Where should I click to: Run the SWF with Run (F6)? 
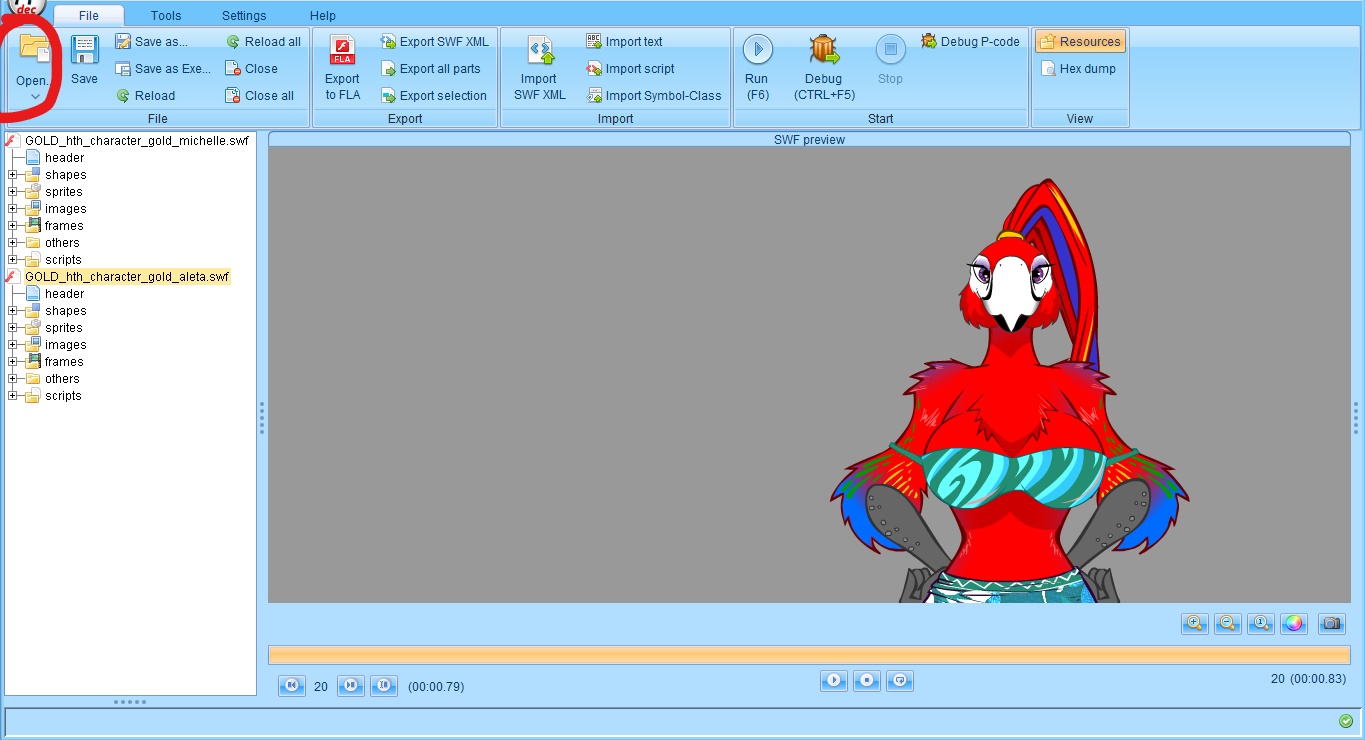point(757,68)
